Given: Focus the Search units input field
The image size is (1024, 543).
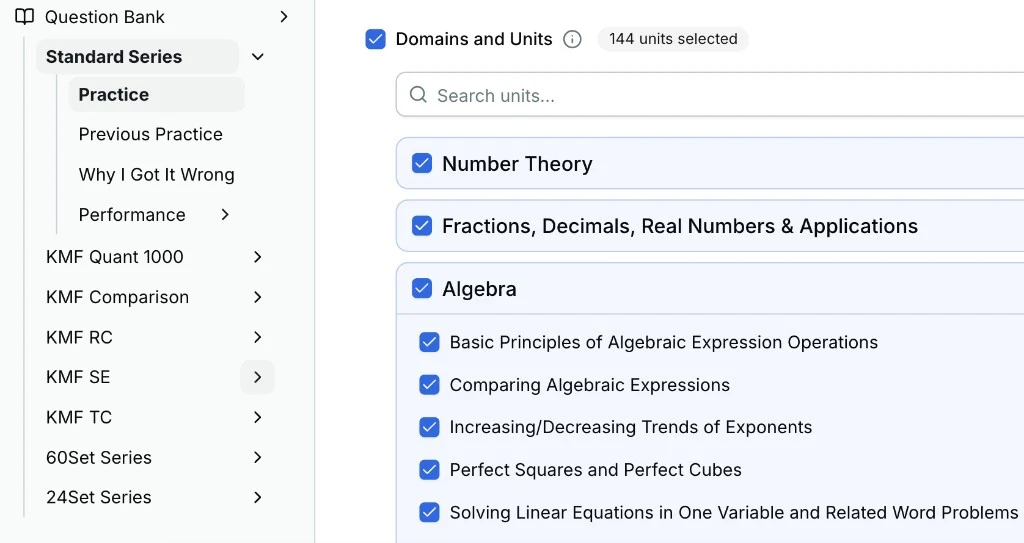Looking at the screenshot, I should point(710,95).
